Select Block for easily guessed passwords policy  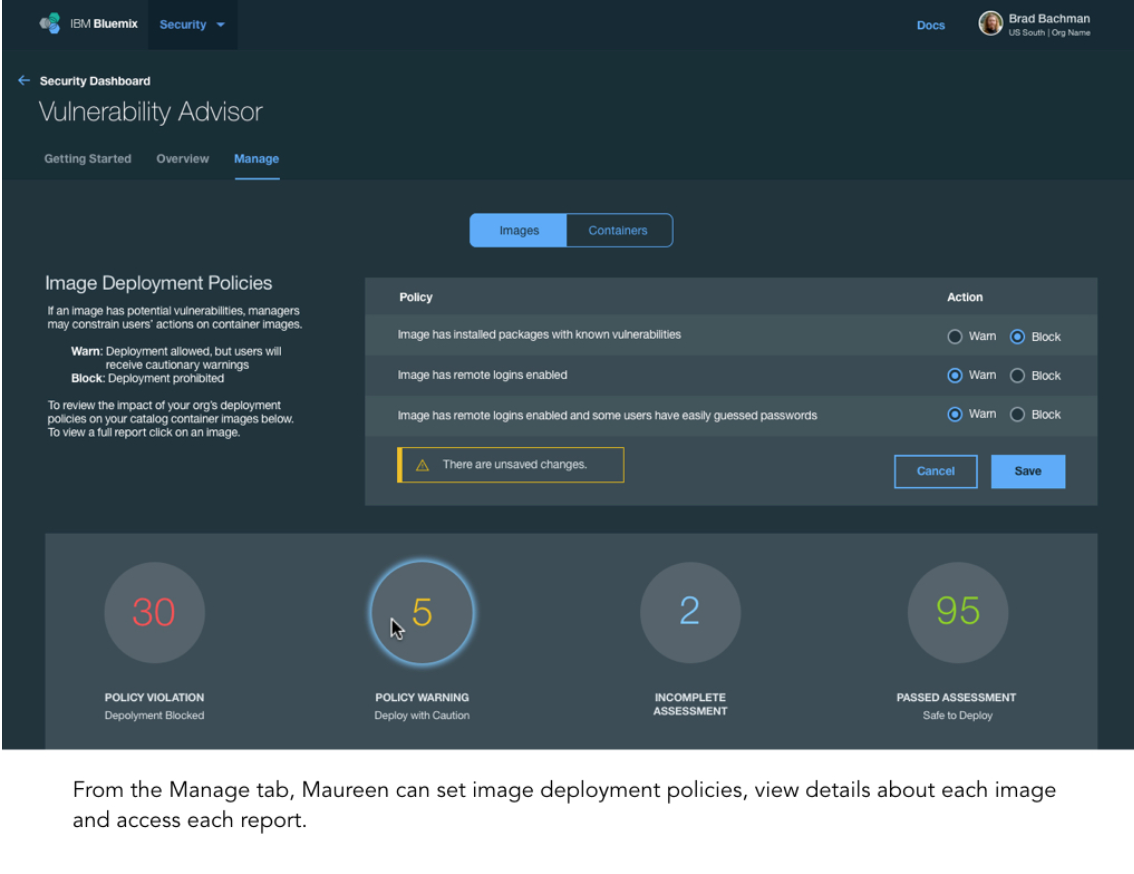click(x=1018, y=415)
